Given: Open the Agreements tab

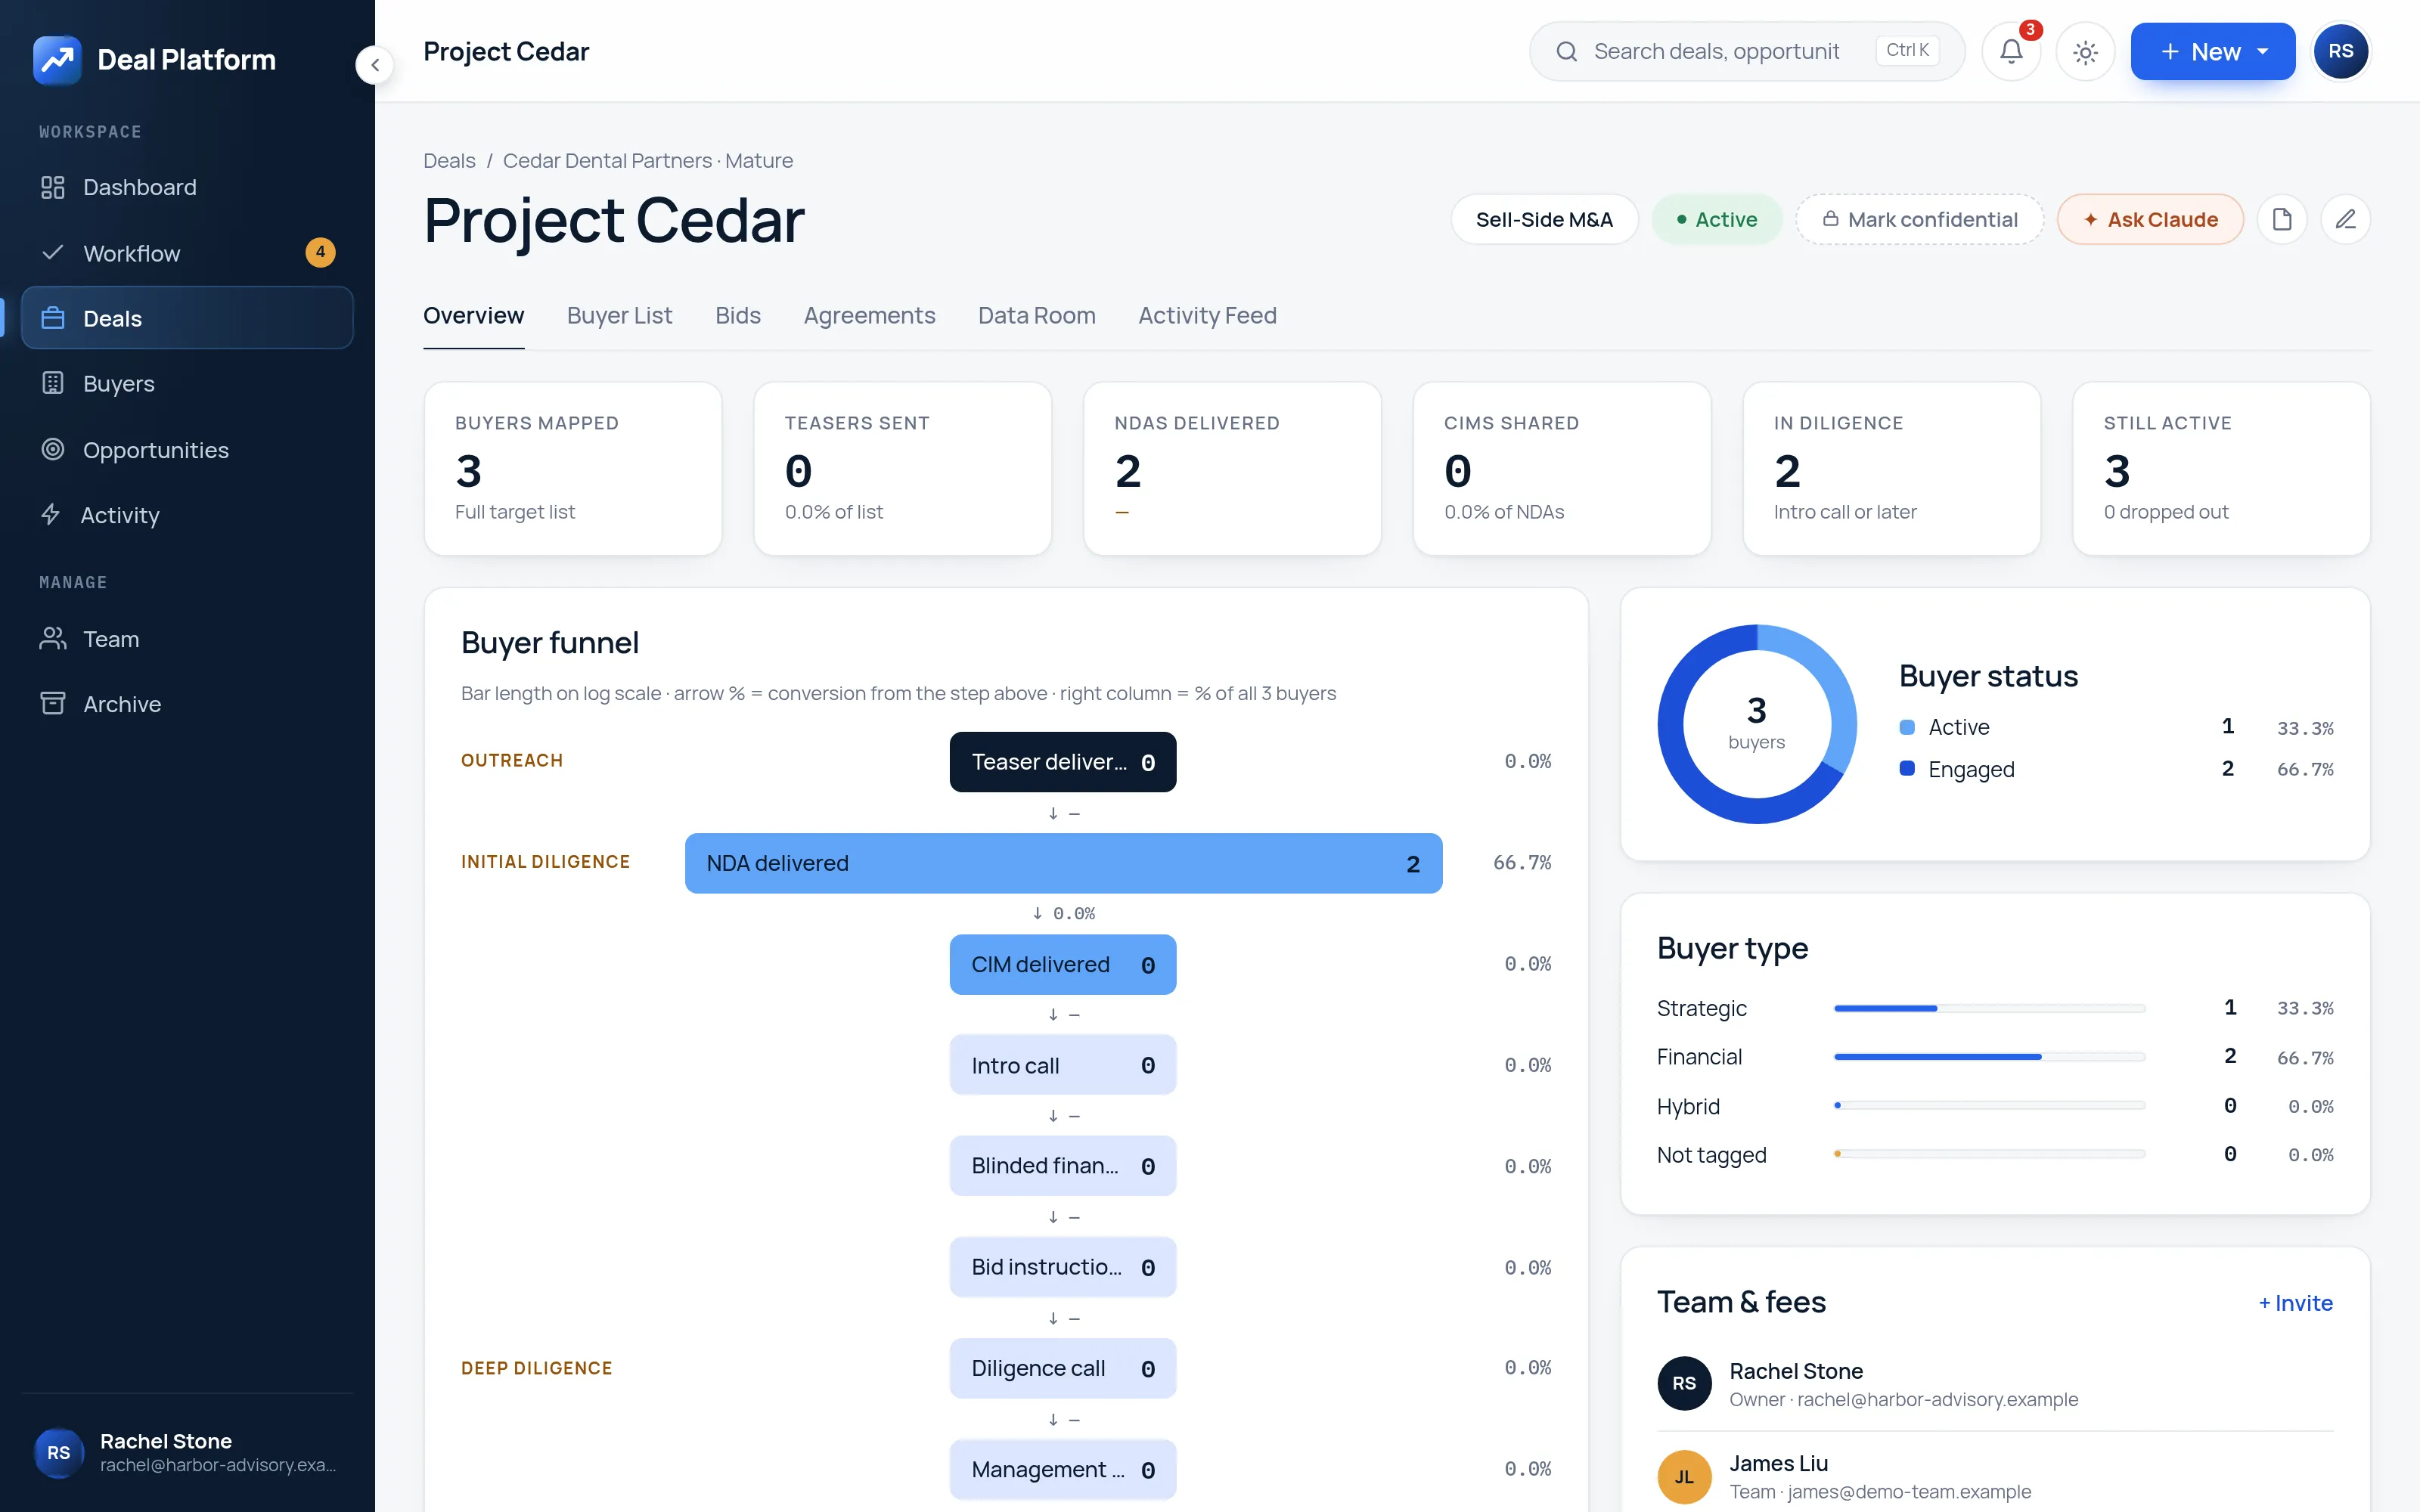Looking at the screenshot, I should (869, 316).
